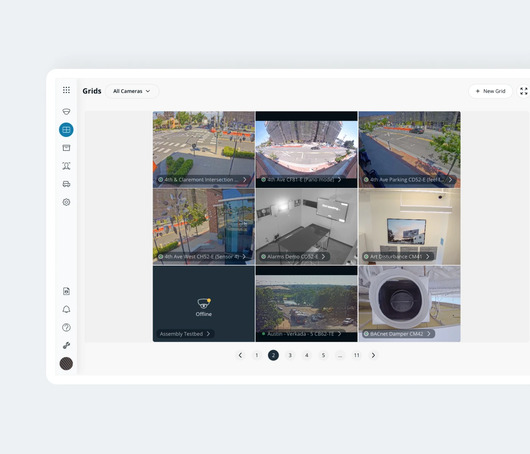Viewport: 530px width, 454px height.
Task: Open the app launcher grid icon
Action: 66,90
